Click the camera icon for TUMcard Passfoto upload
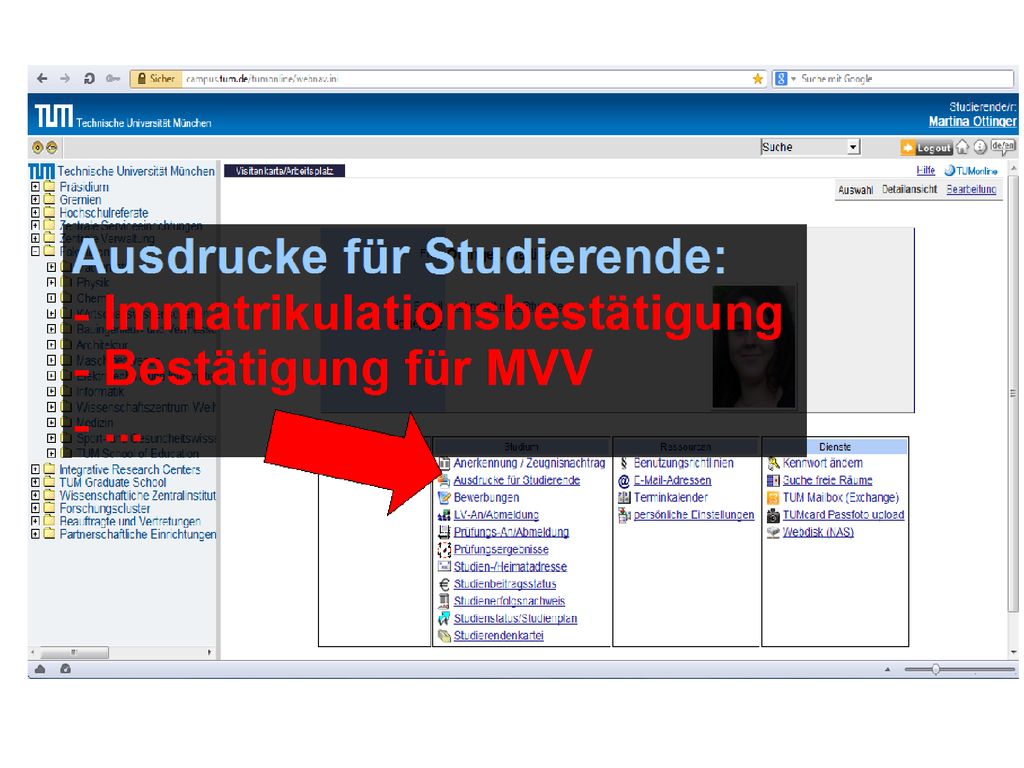The width and height of the screenshot is (1024, 768). [x=773, y=515]
